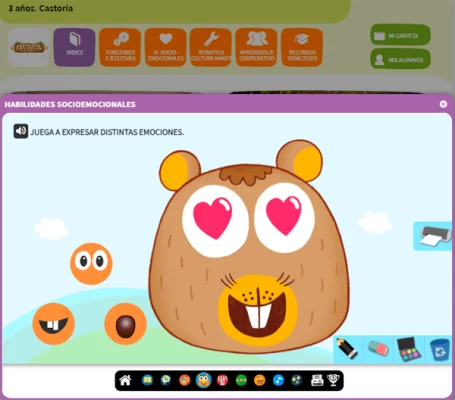Open the Robótica Cultura Maker section
The height and width of the screenshot is (400, 455).
(x=211, y=47)
